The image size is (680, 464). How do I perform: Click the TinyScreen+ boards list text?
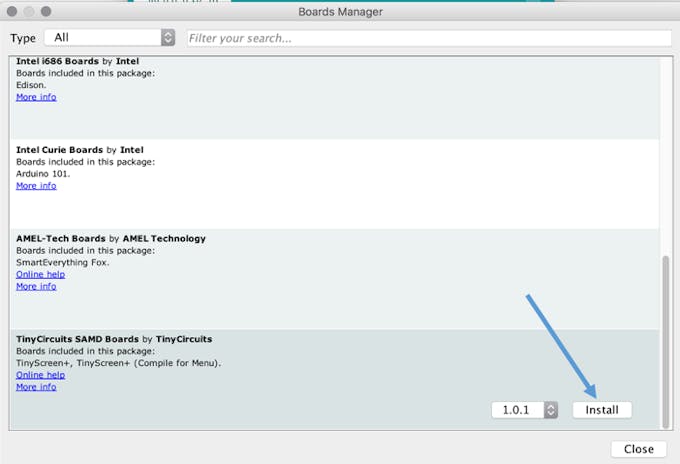click(118, 363)
